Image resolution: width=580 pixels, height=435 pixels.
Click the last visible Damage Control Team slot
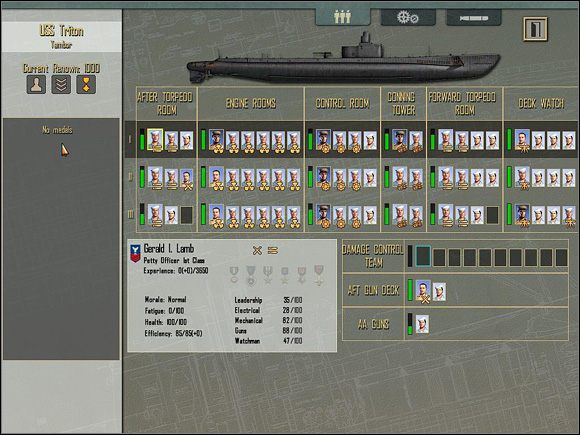[561, 257]
